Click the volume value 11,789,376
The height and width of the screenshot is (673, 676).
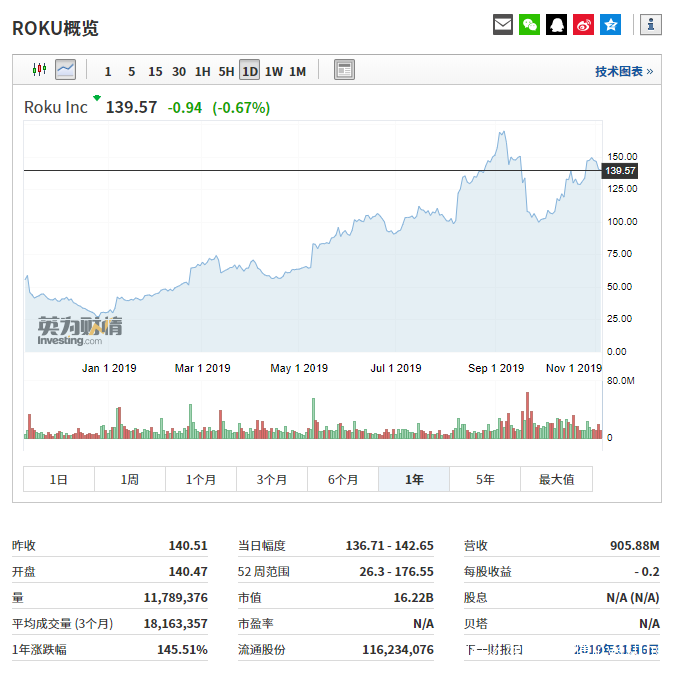(175, 598)
